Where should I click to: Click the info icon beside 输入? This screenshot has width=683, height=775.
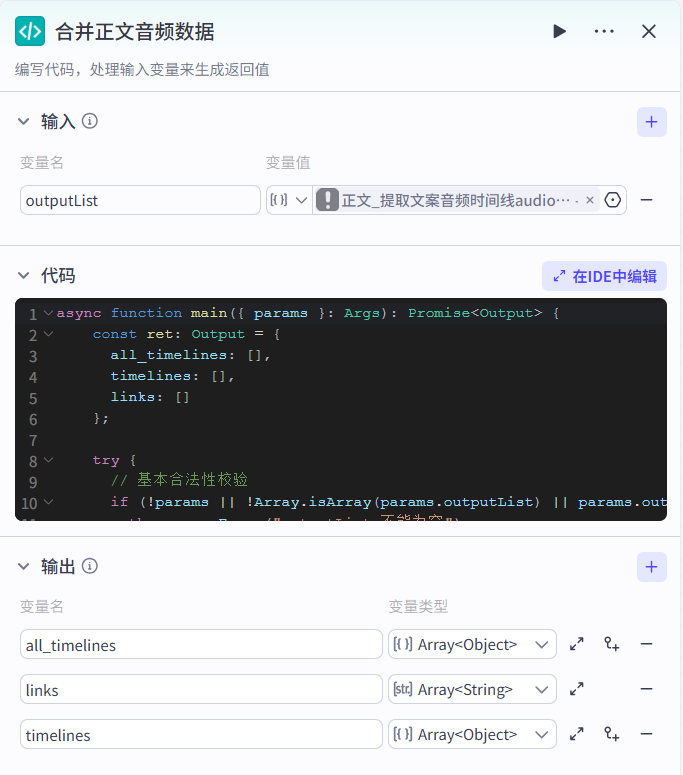(90, 121)
